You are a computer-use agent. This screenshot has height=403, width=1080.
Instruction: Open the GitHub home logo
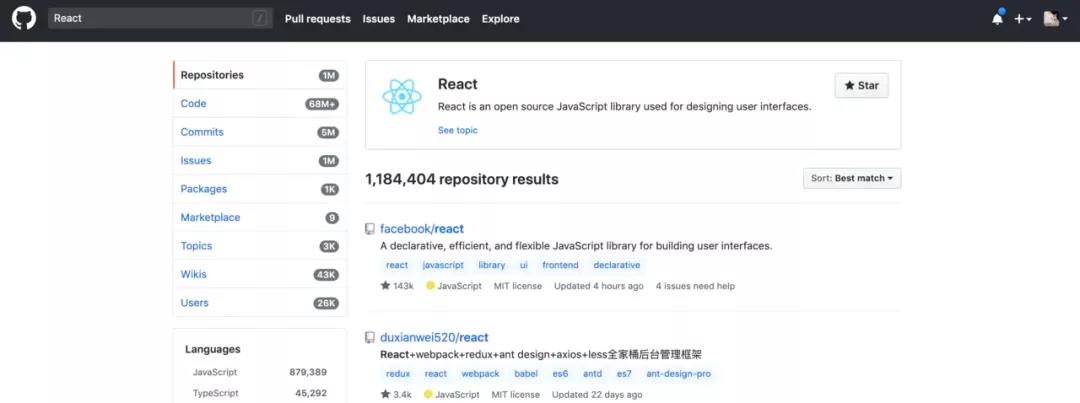point(23,18)
